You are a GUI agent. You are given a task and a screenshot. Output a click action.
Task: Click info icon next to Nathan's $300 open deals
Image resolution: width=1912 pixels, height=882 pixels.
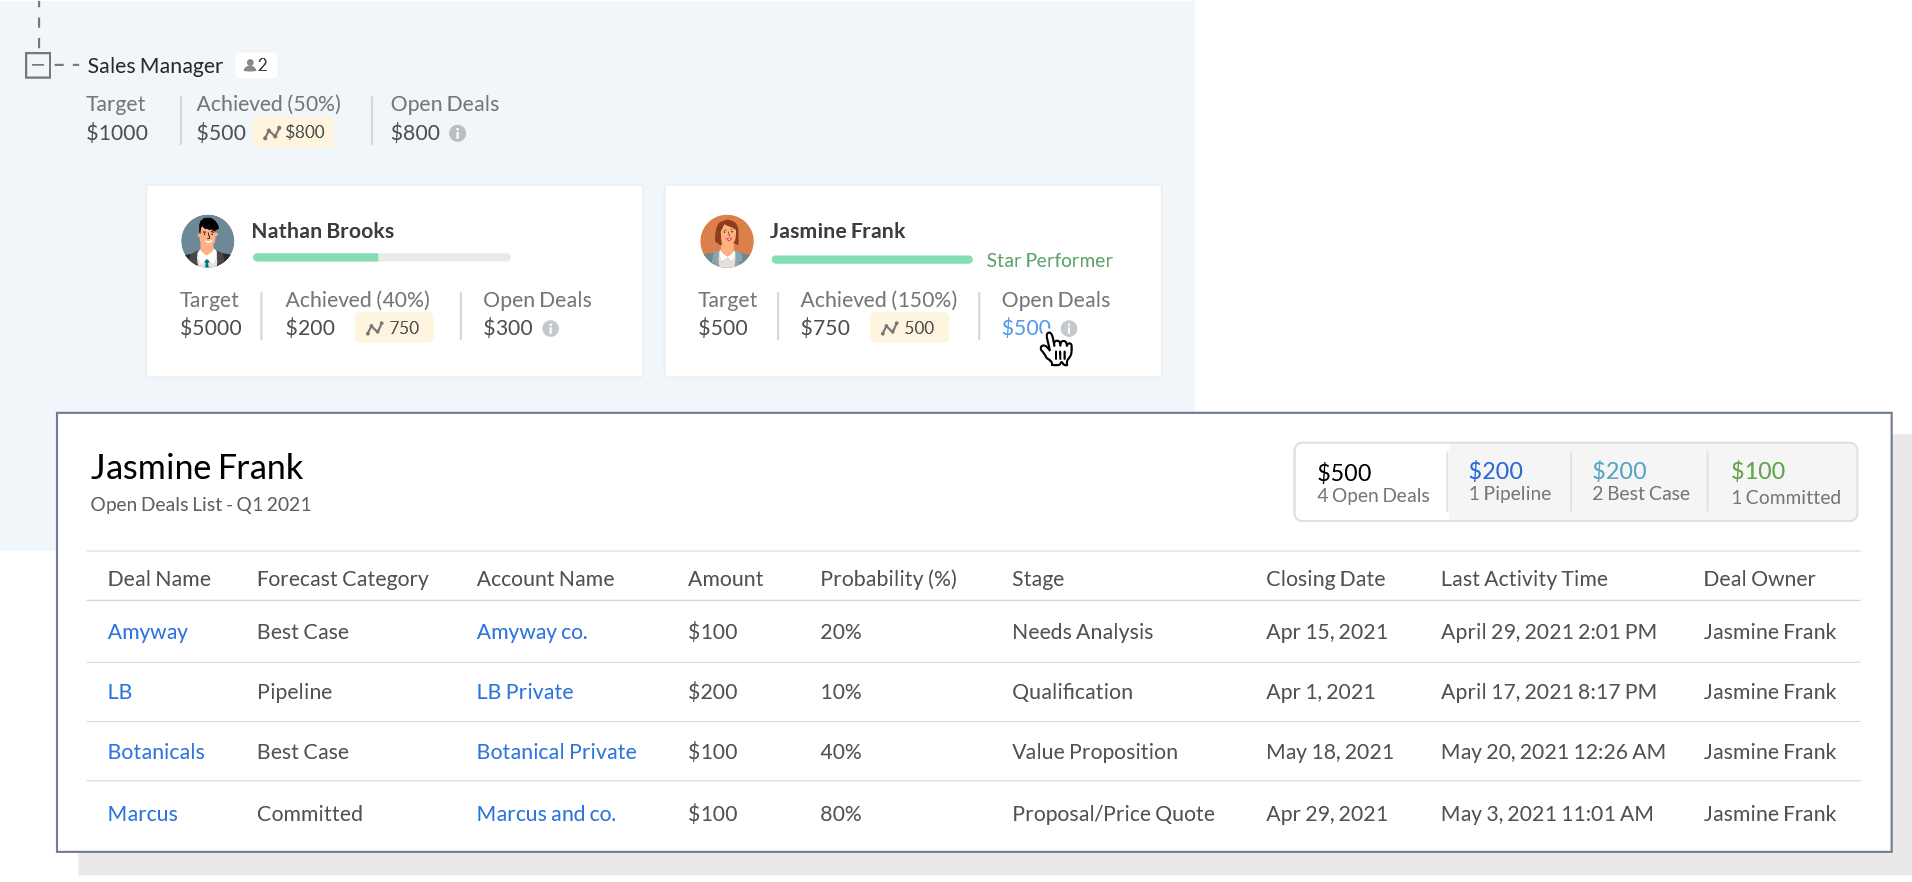[550, 328]
